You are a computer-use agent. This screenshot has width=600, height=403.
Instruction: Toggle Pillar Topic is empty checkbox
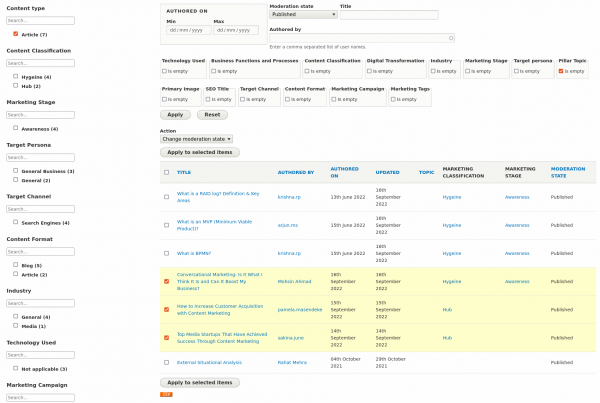click(x=562, y=71)
